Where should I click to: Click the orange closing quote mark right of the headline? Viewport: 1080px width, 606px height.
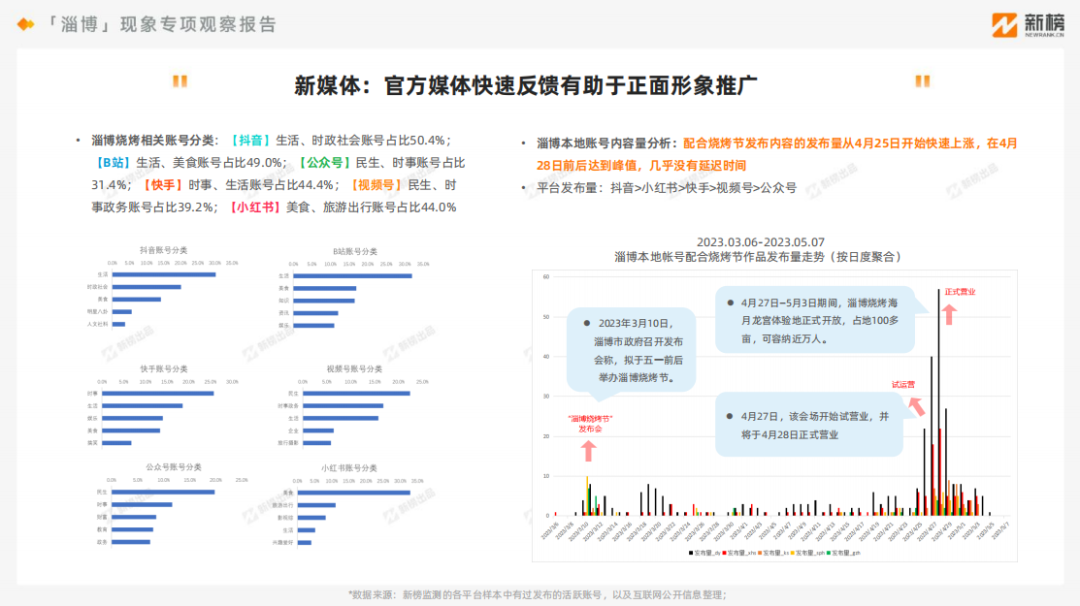pyautogui.click(x=922, y=81)
